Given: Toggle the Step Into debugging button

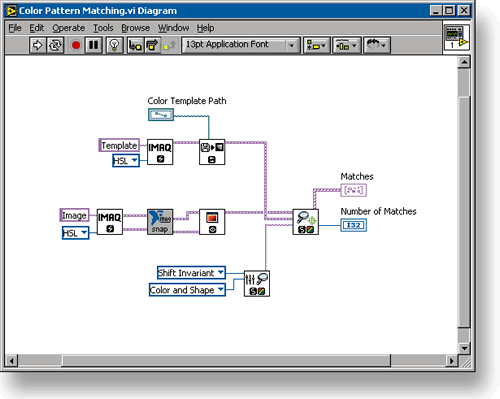Looking at the screenshot, I should (135, 45).
